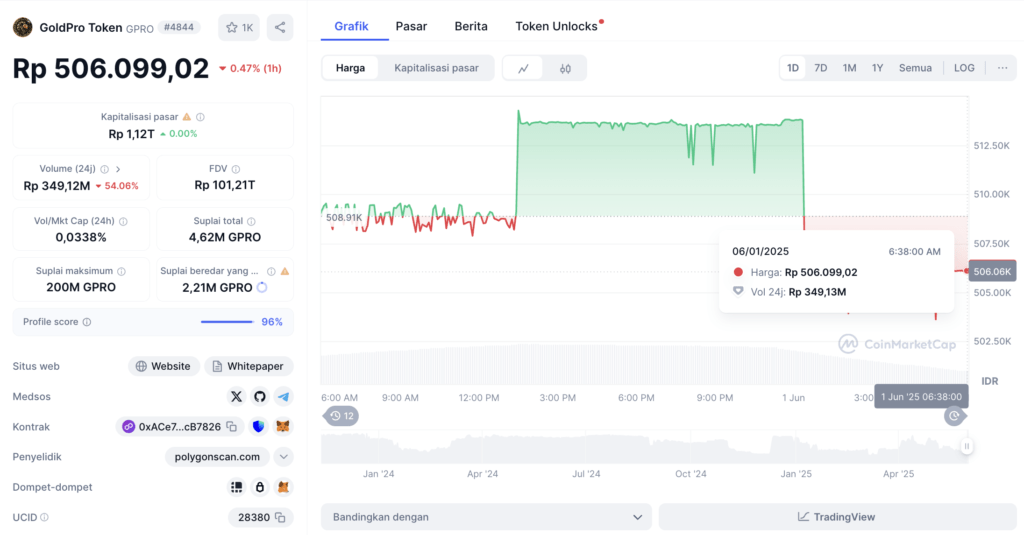Expand the Penyelidik explorer dropdown chevron
Screen dimensions: 1024x535
pyautogui.click(x=283, y=457)
